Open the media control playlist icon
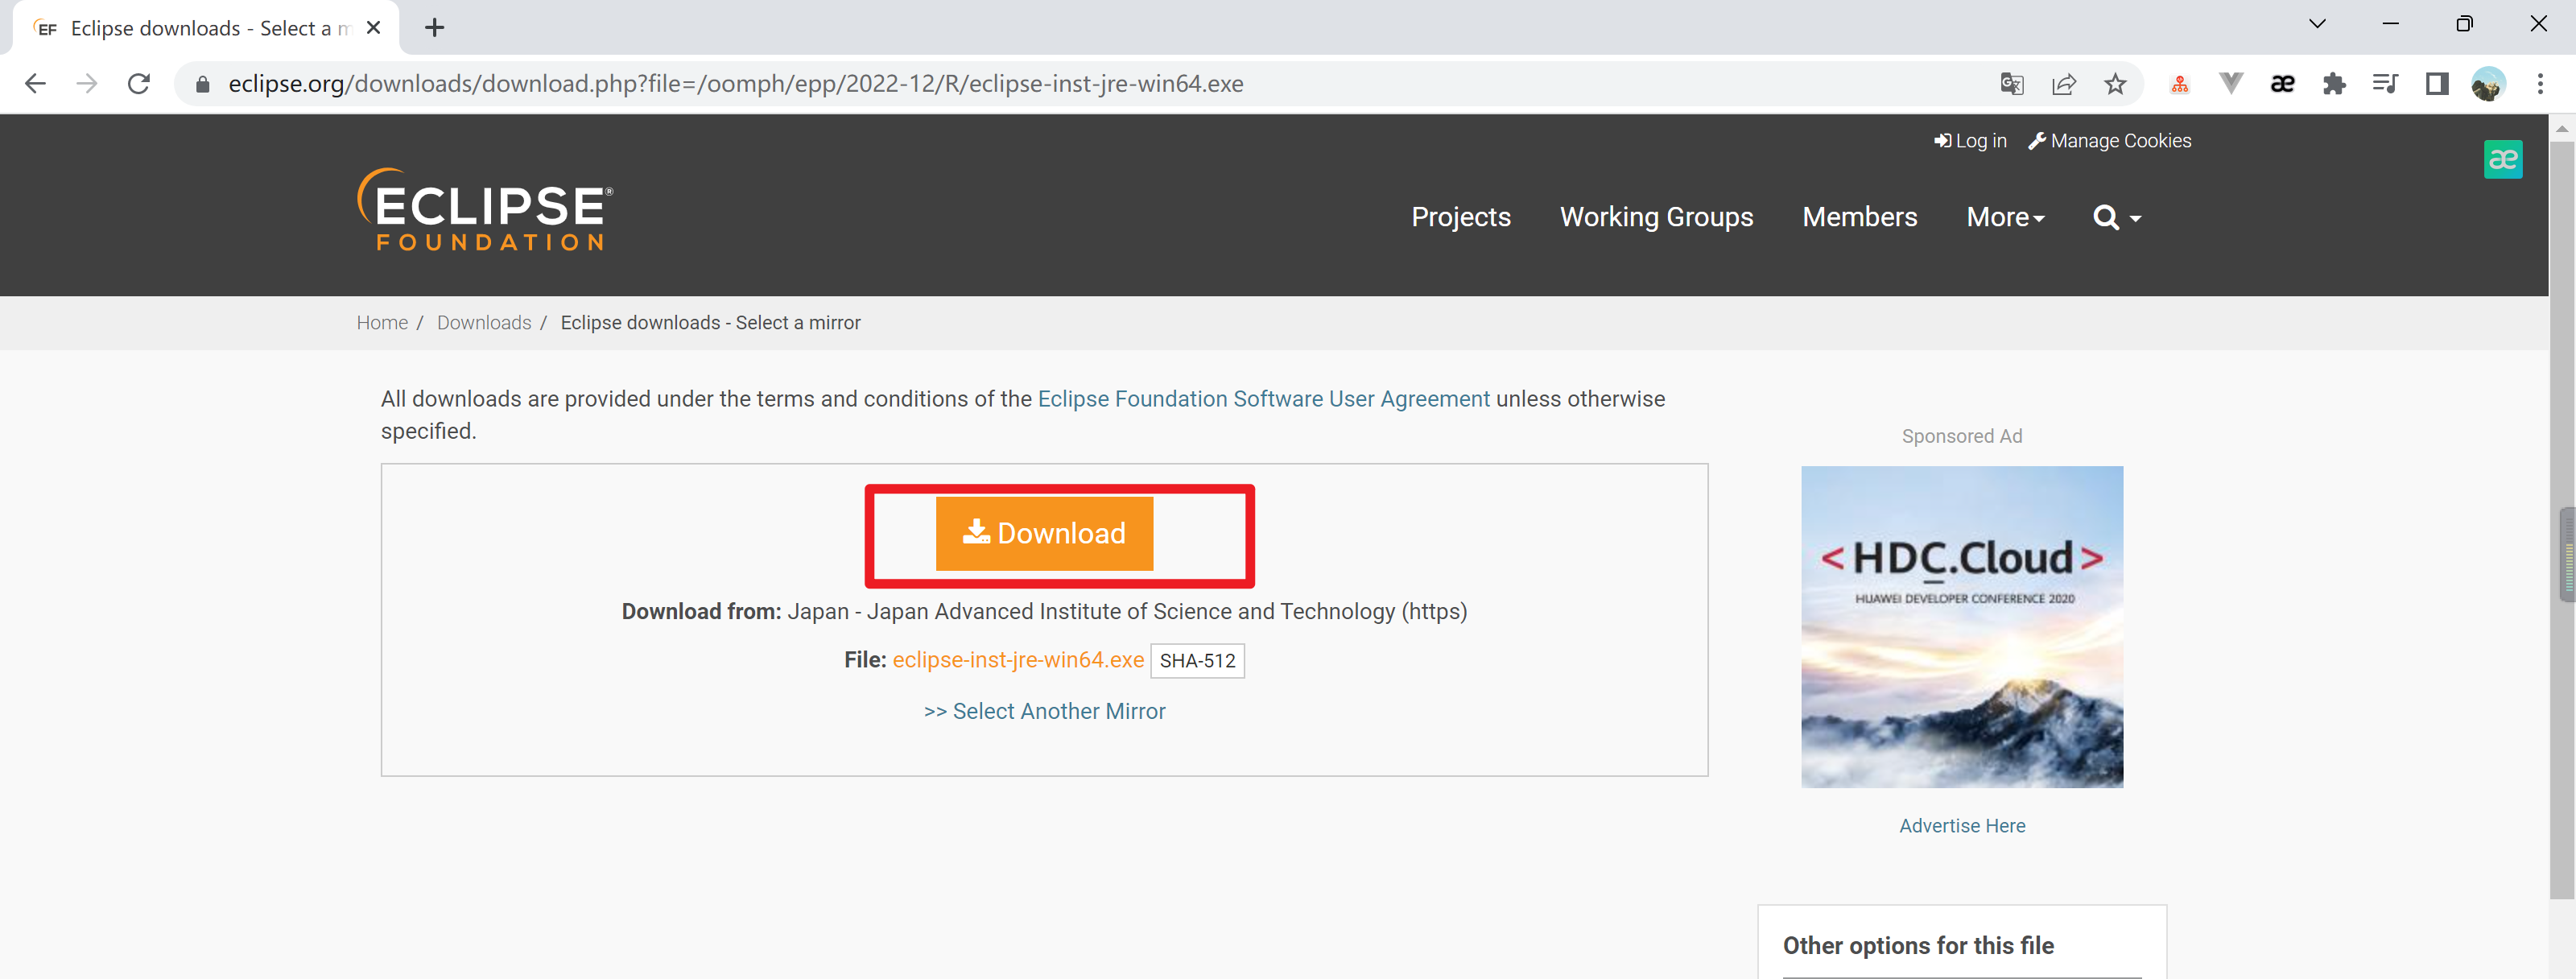The image size is (2576, 979). (x=2385, y=84)
